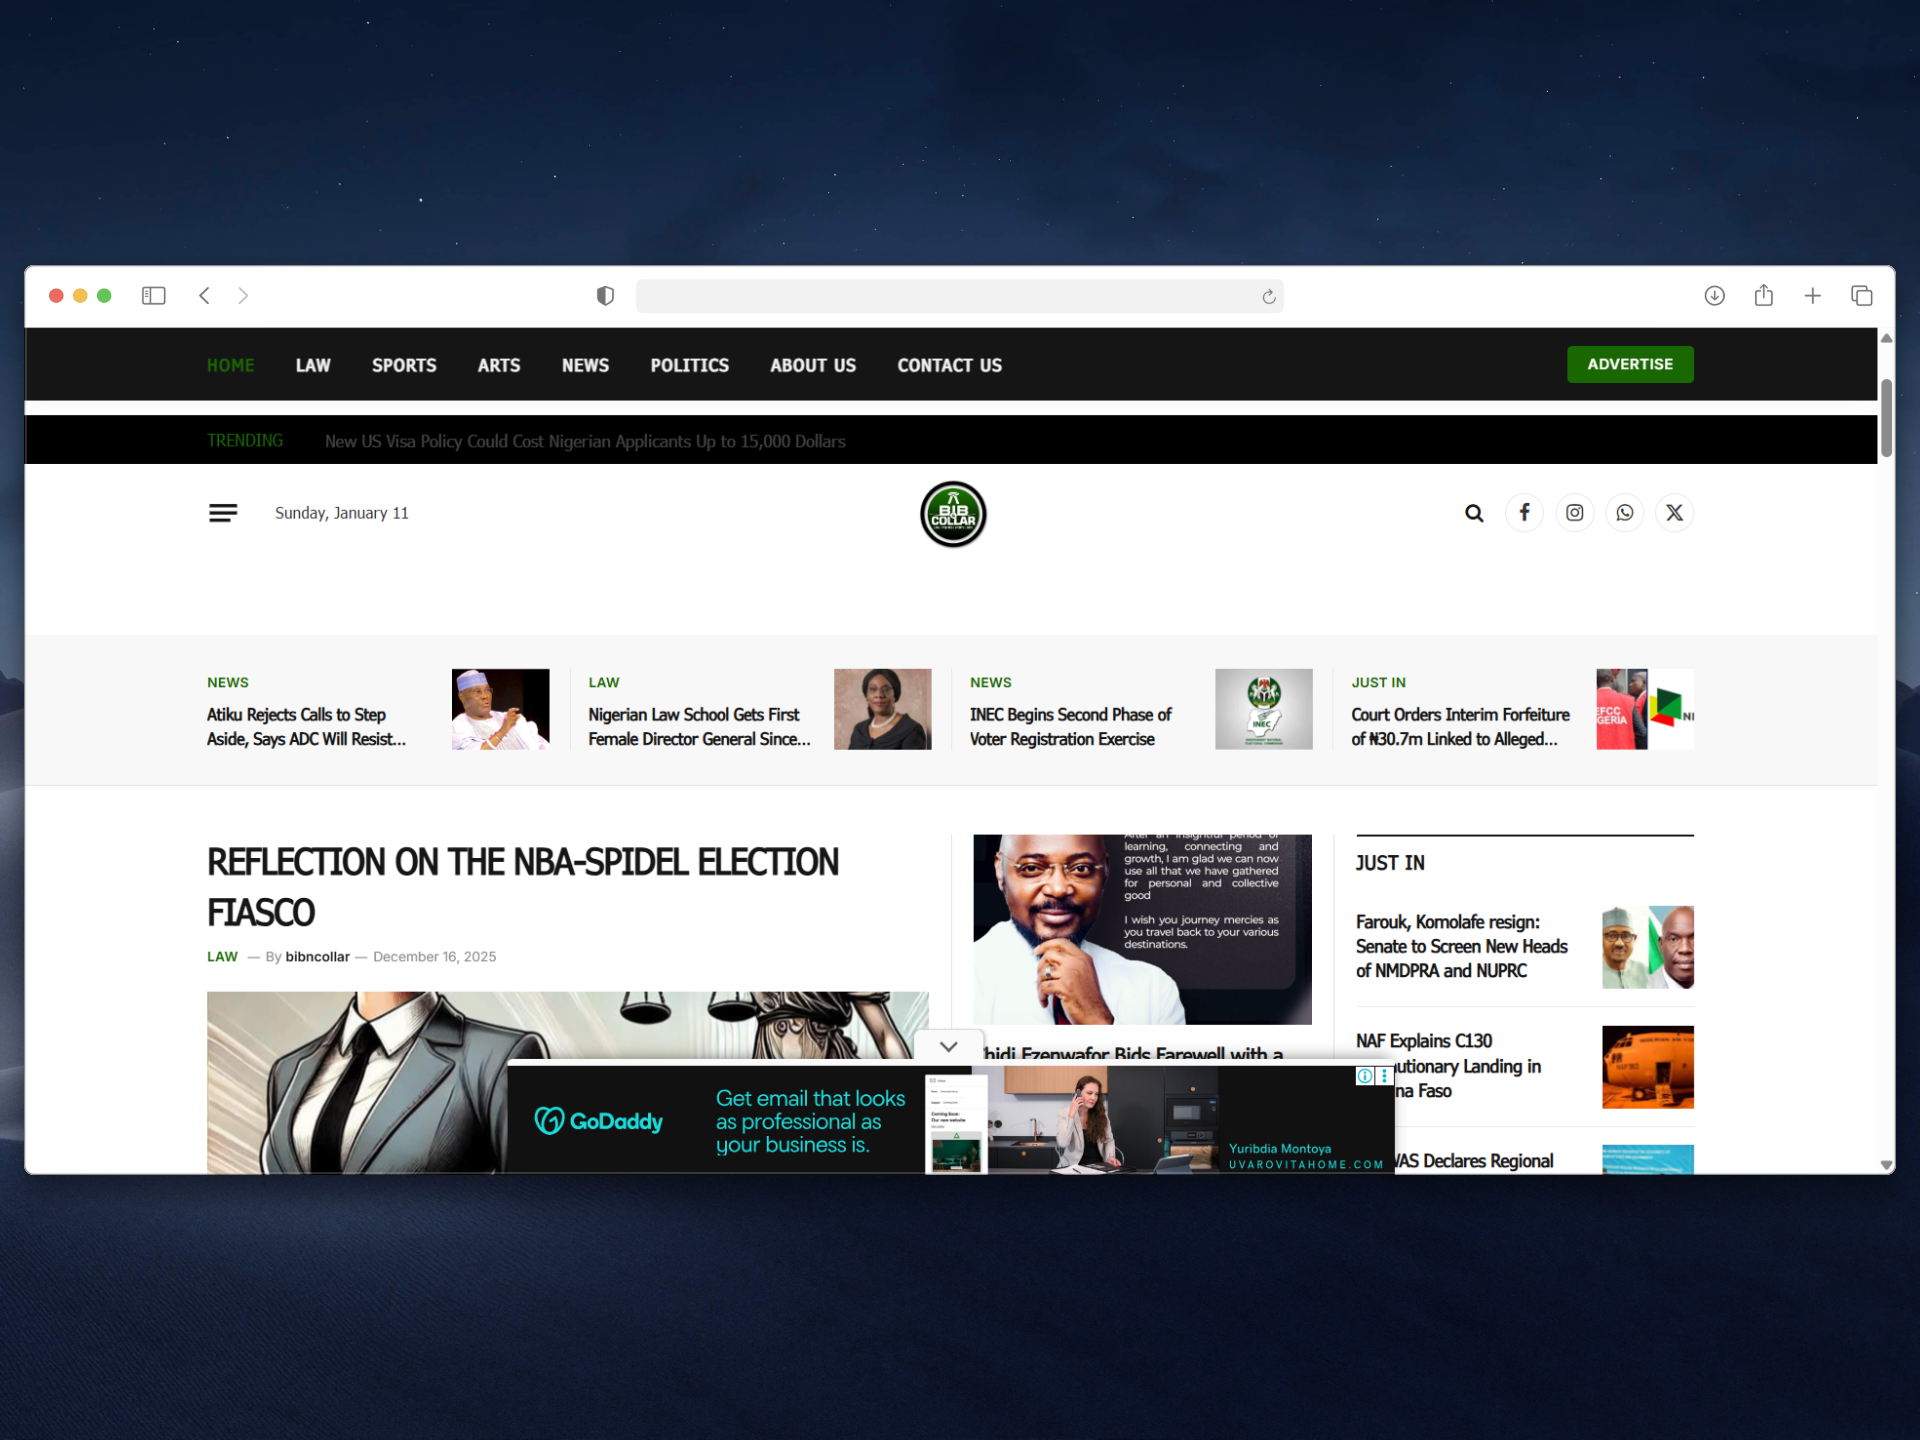
Task: Visit the Instagram social icon
Action: pyautogui.click(x=1575, y=513)
